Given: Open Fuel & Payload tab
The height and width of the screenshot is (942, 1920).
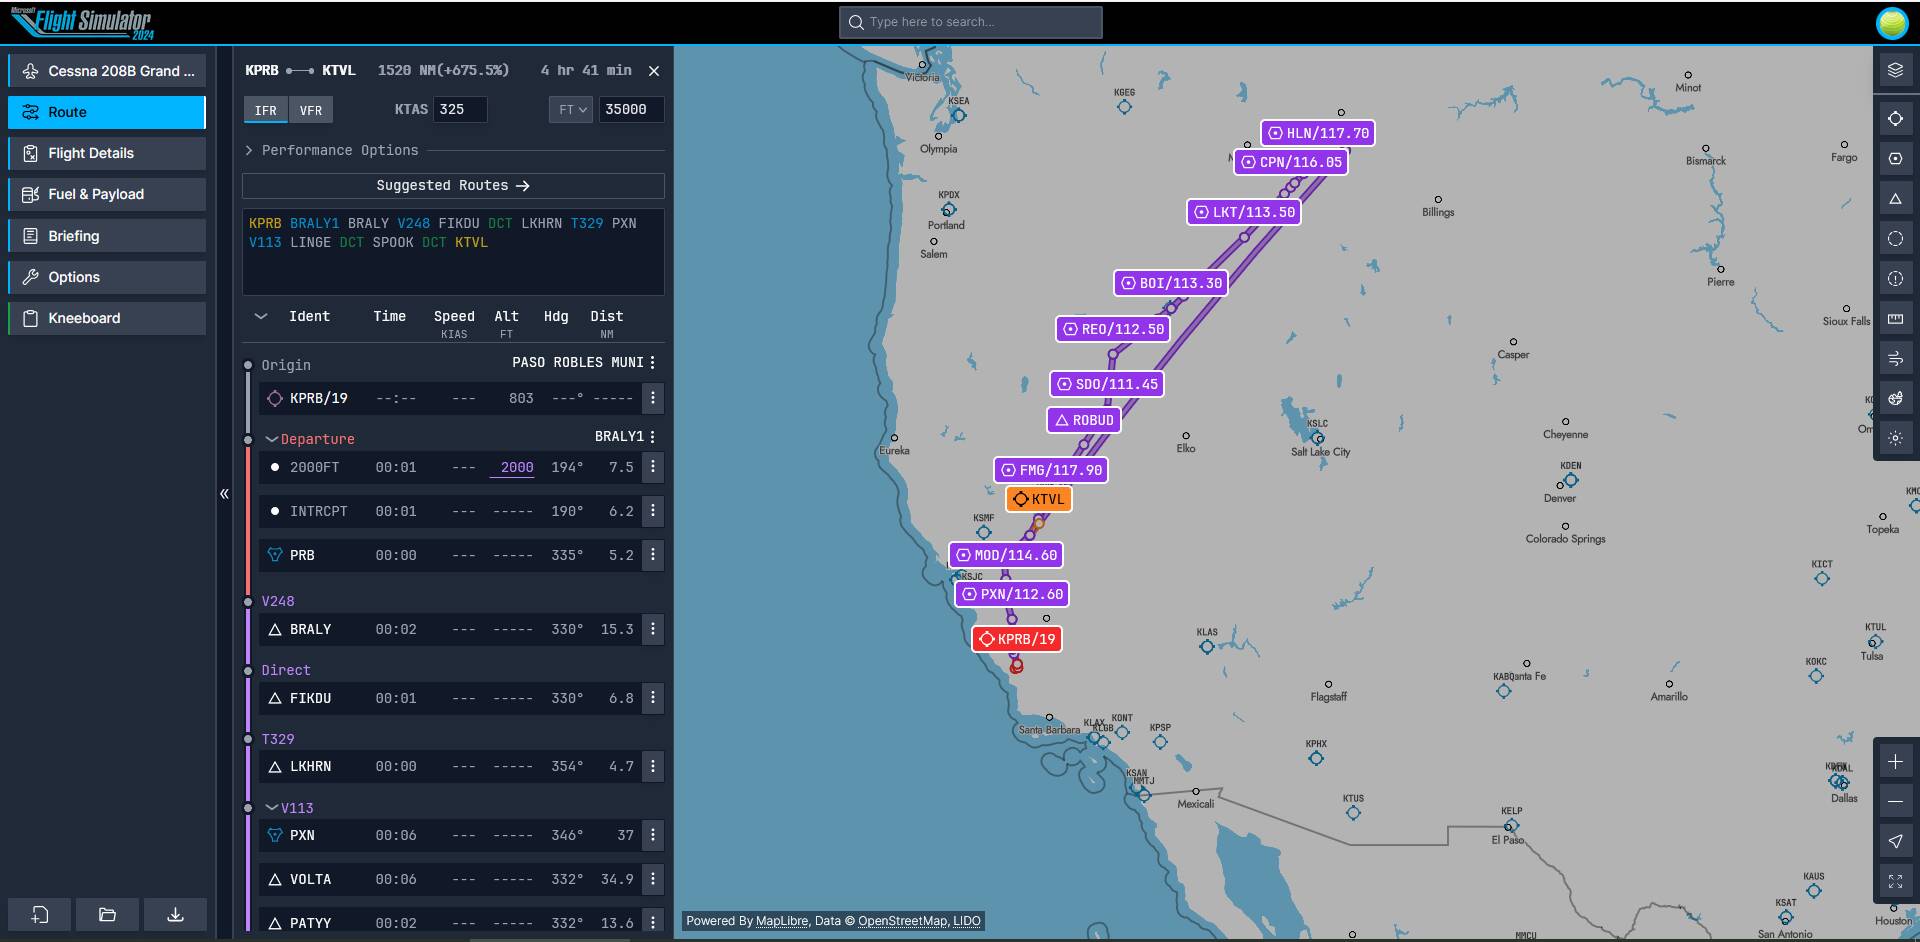Looking at the screenshot, I should (107, 194).
